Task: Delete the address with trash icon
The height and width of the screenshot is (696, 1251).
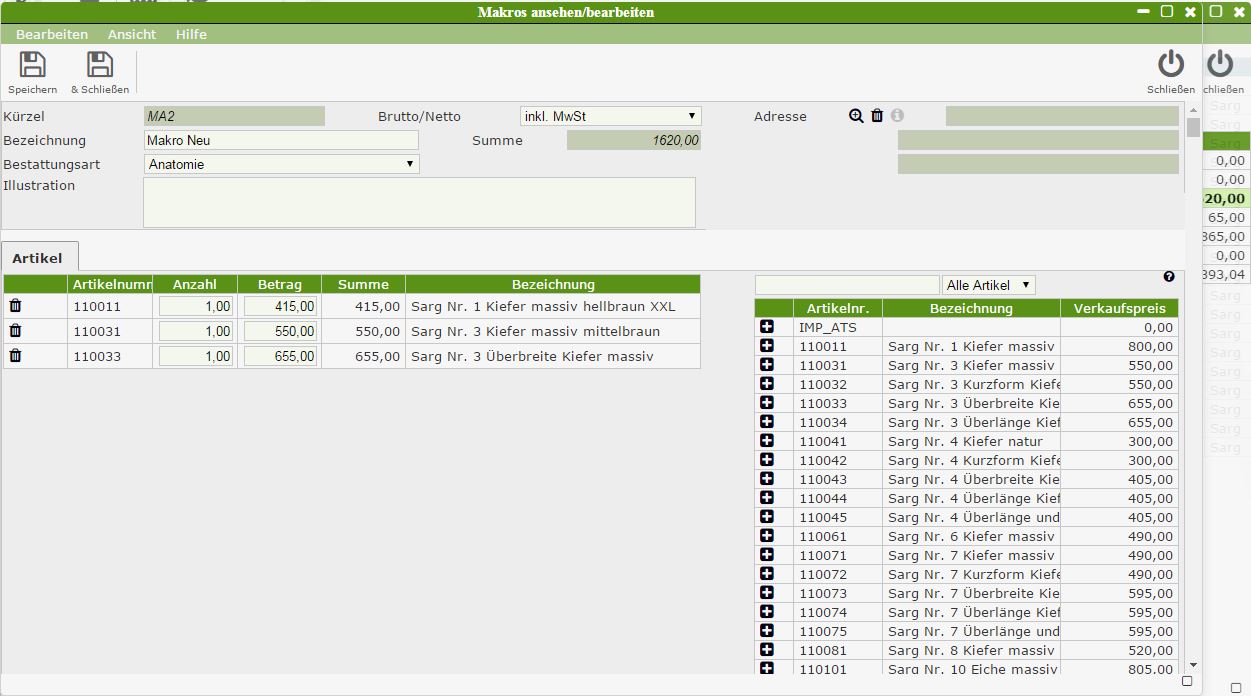Action: (877, 116)
